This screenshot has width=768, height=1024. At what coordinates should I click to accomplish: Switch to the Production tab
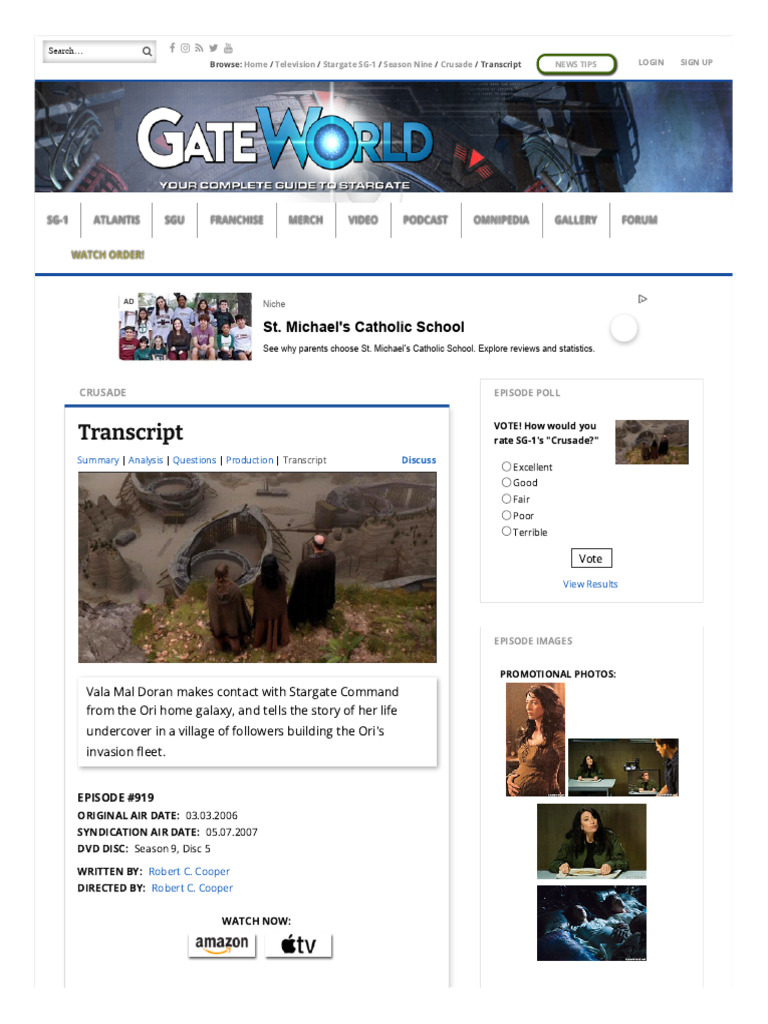click(249, 460)
